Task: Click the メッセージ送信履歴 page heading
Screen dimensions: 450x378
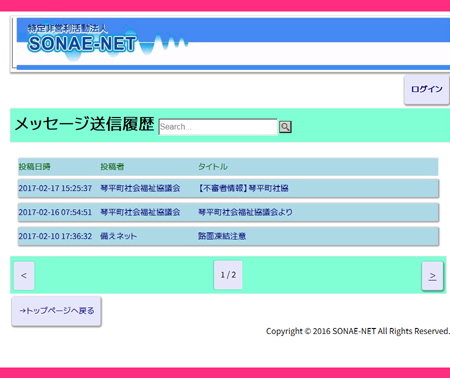Action: tap(84, 124)
